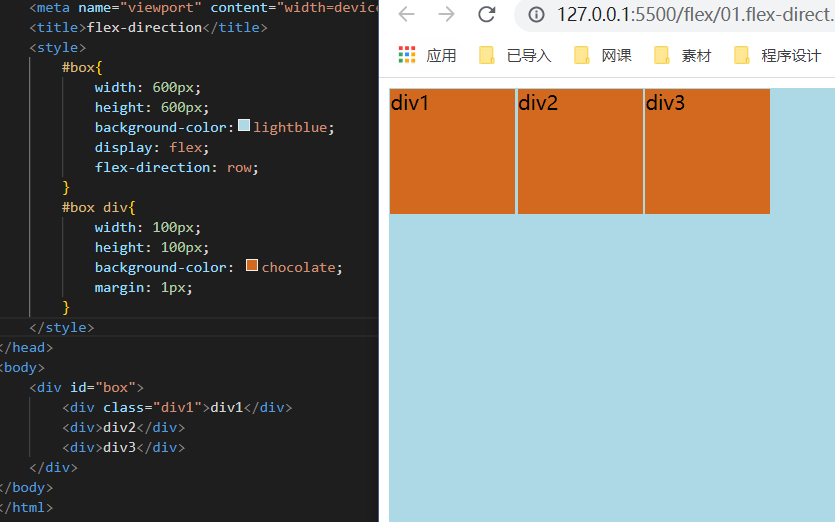
Task: Click the closing </html> tag
Action: click(x=27, y=508)
